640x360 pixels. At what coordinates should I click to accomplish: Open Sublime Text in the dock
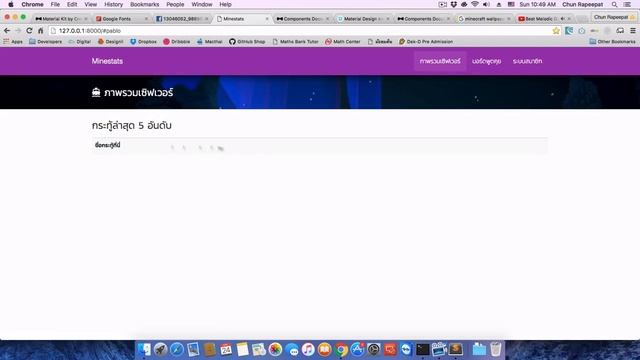[x=456, y=349]
